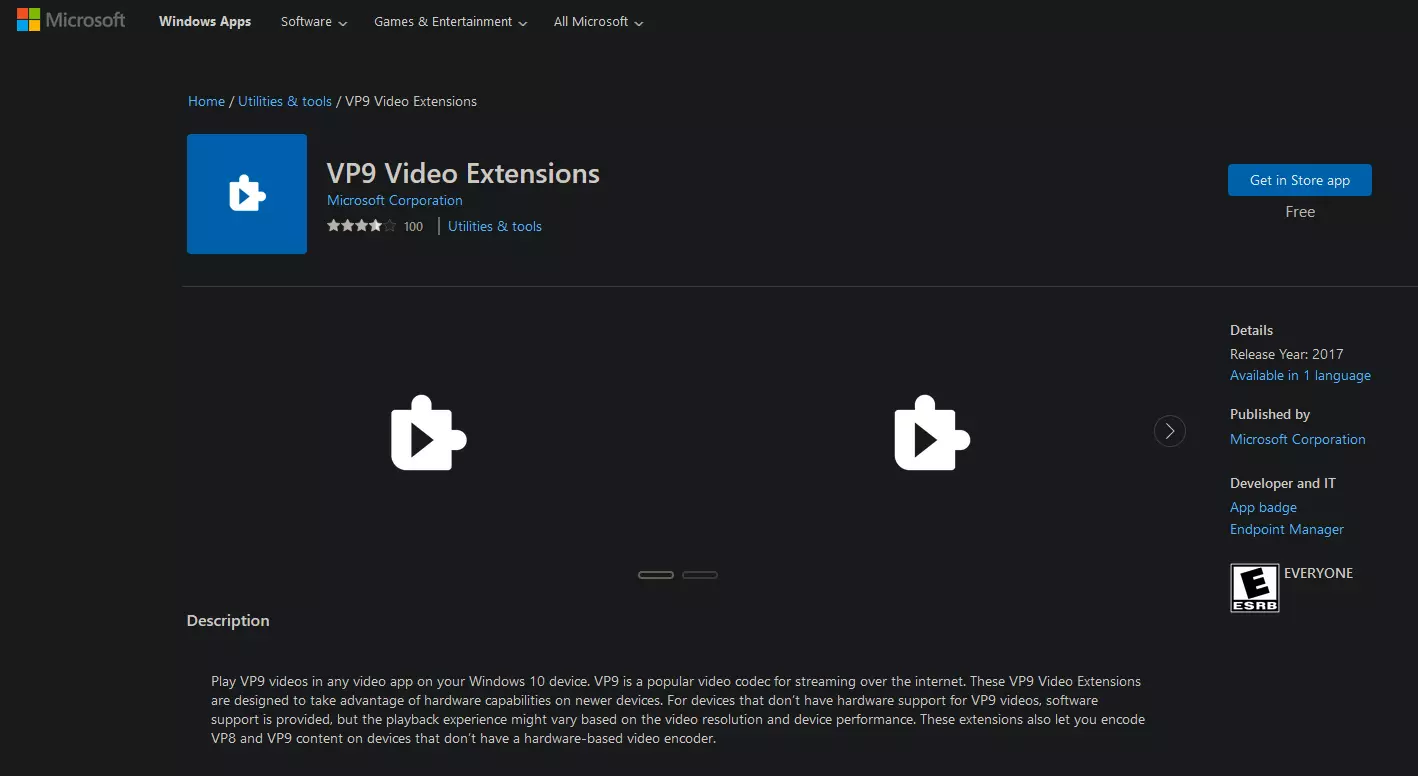Click the star rating
1418x776 pixels.
(x=361, y=226)
